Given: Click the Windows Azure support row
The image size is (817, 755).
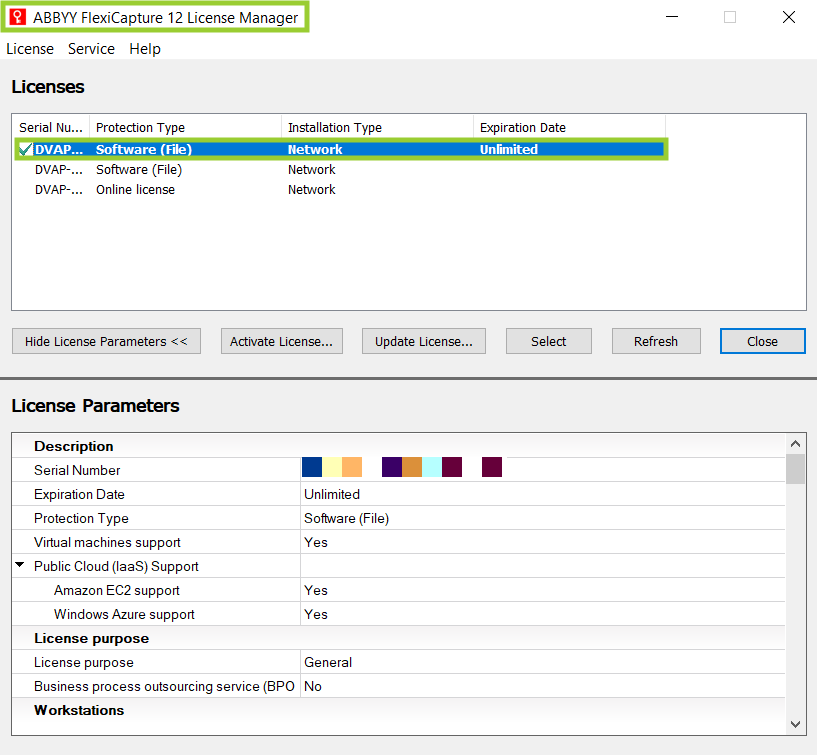Looking at the screenshot, I should [x=399, y=614].
